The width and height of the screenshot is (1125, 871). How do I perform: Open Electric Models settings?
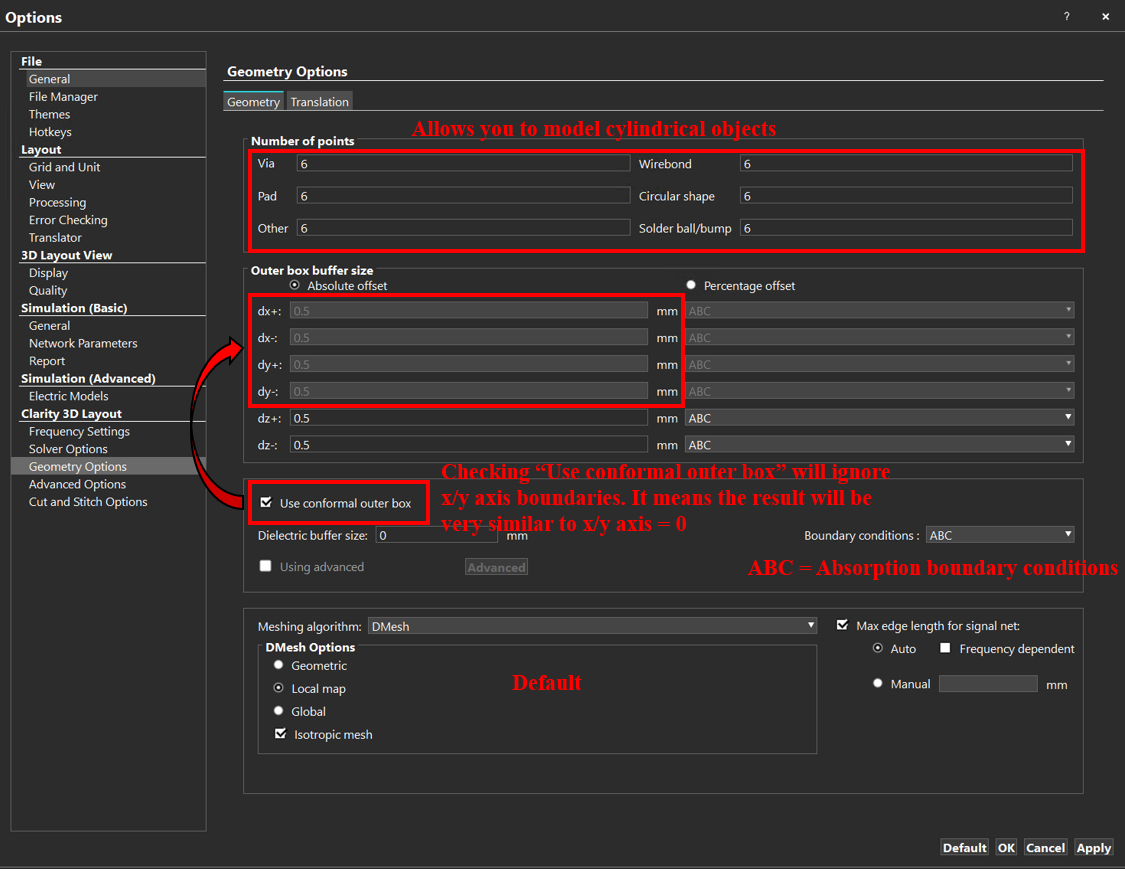click(69, 396)
